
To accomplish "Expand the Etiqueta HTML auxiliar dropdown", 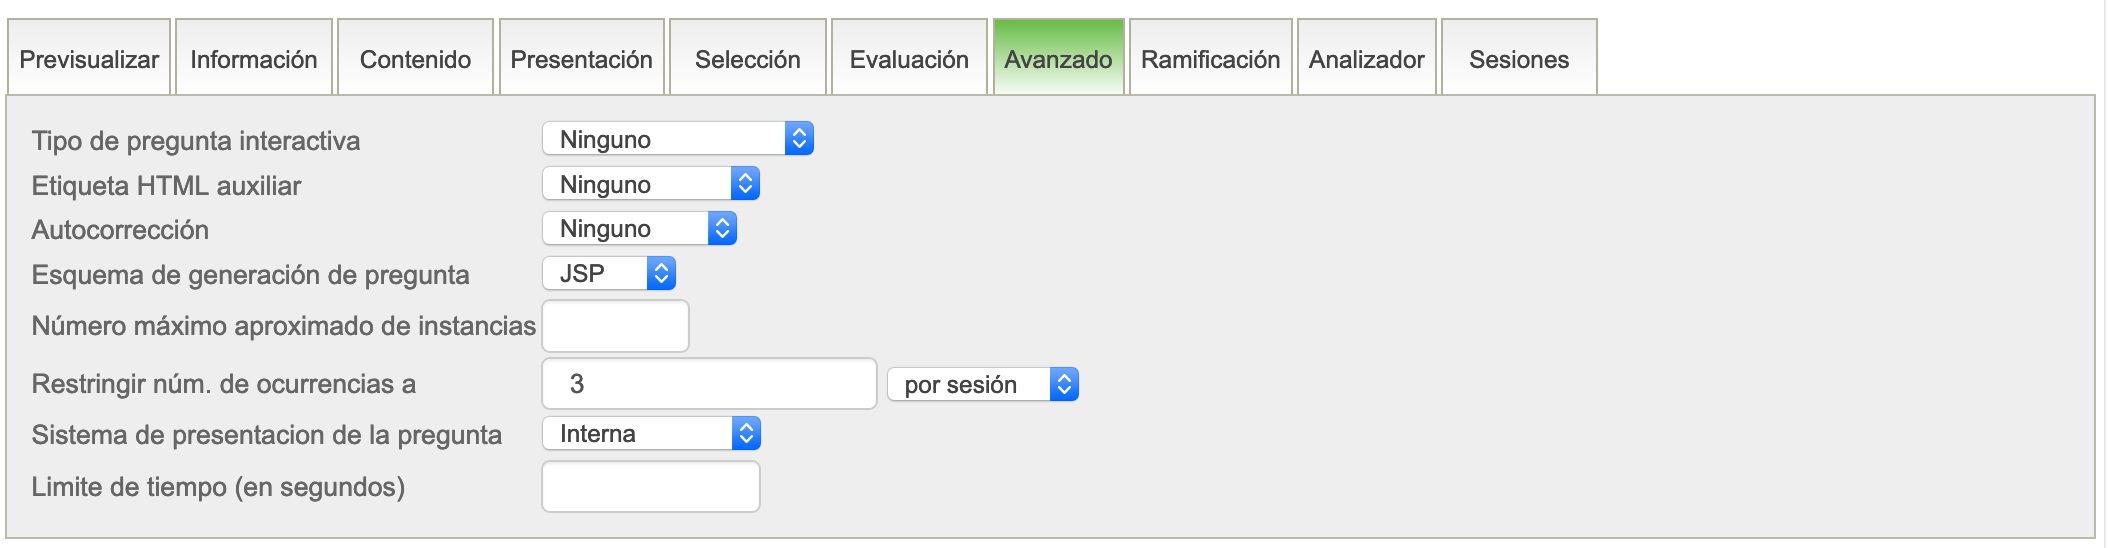I will pyautogui.click(x=650, y=184).
